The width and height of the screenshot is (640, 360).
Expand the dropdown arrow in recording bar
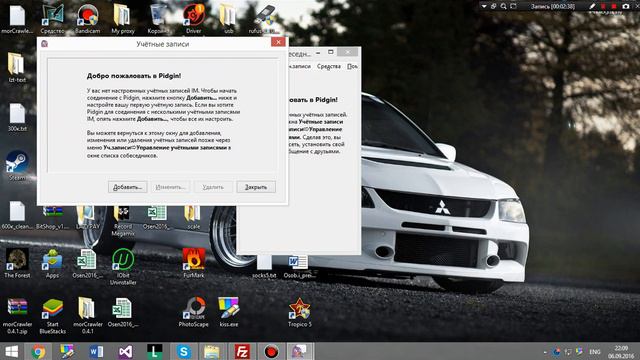click(x=484, y=6)
